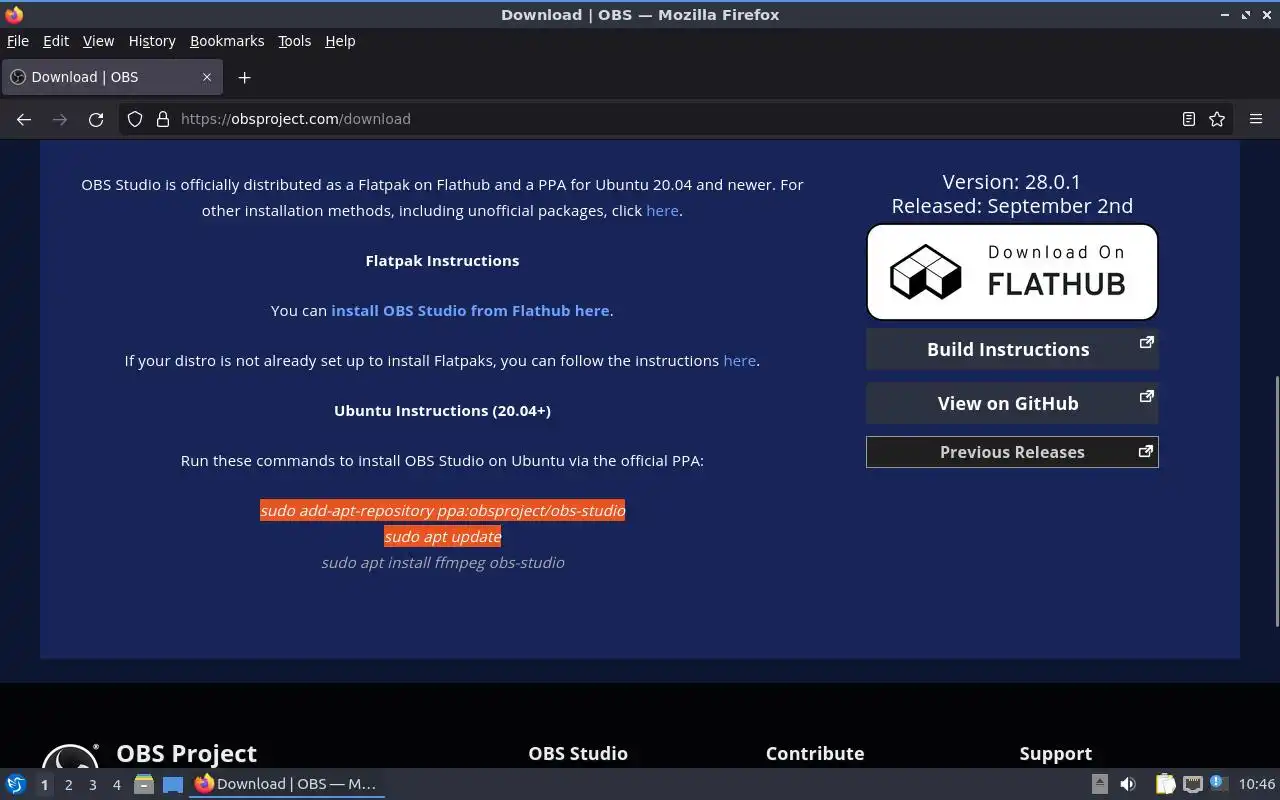This screenshot has height=800, width=1280.
Task: Open the Help menu
Action: point(340,41)
